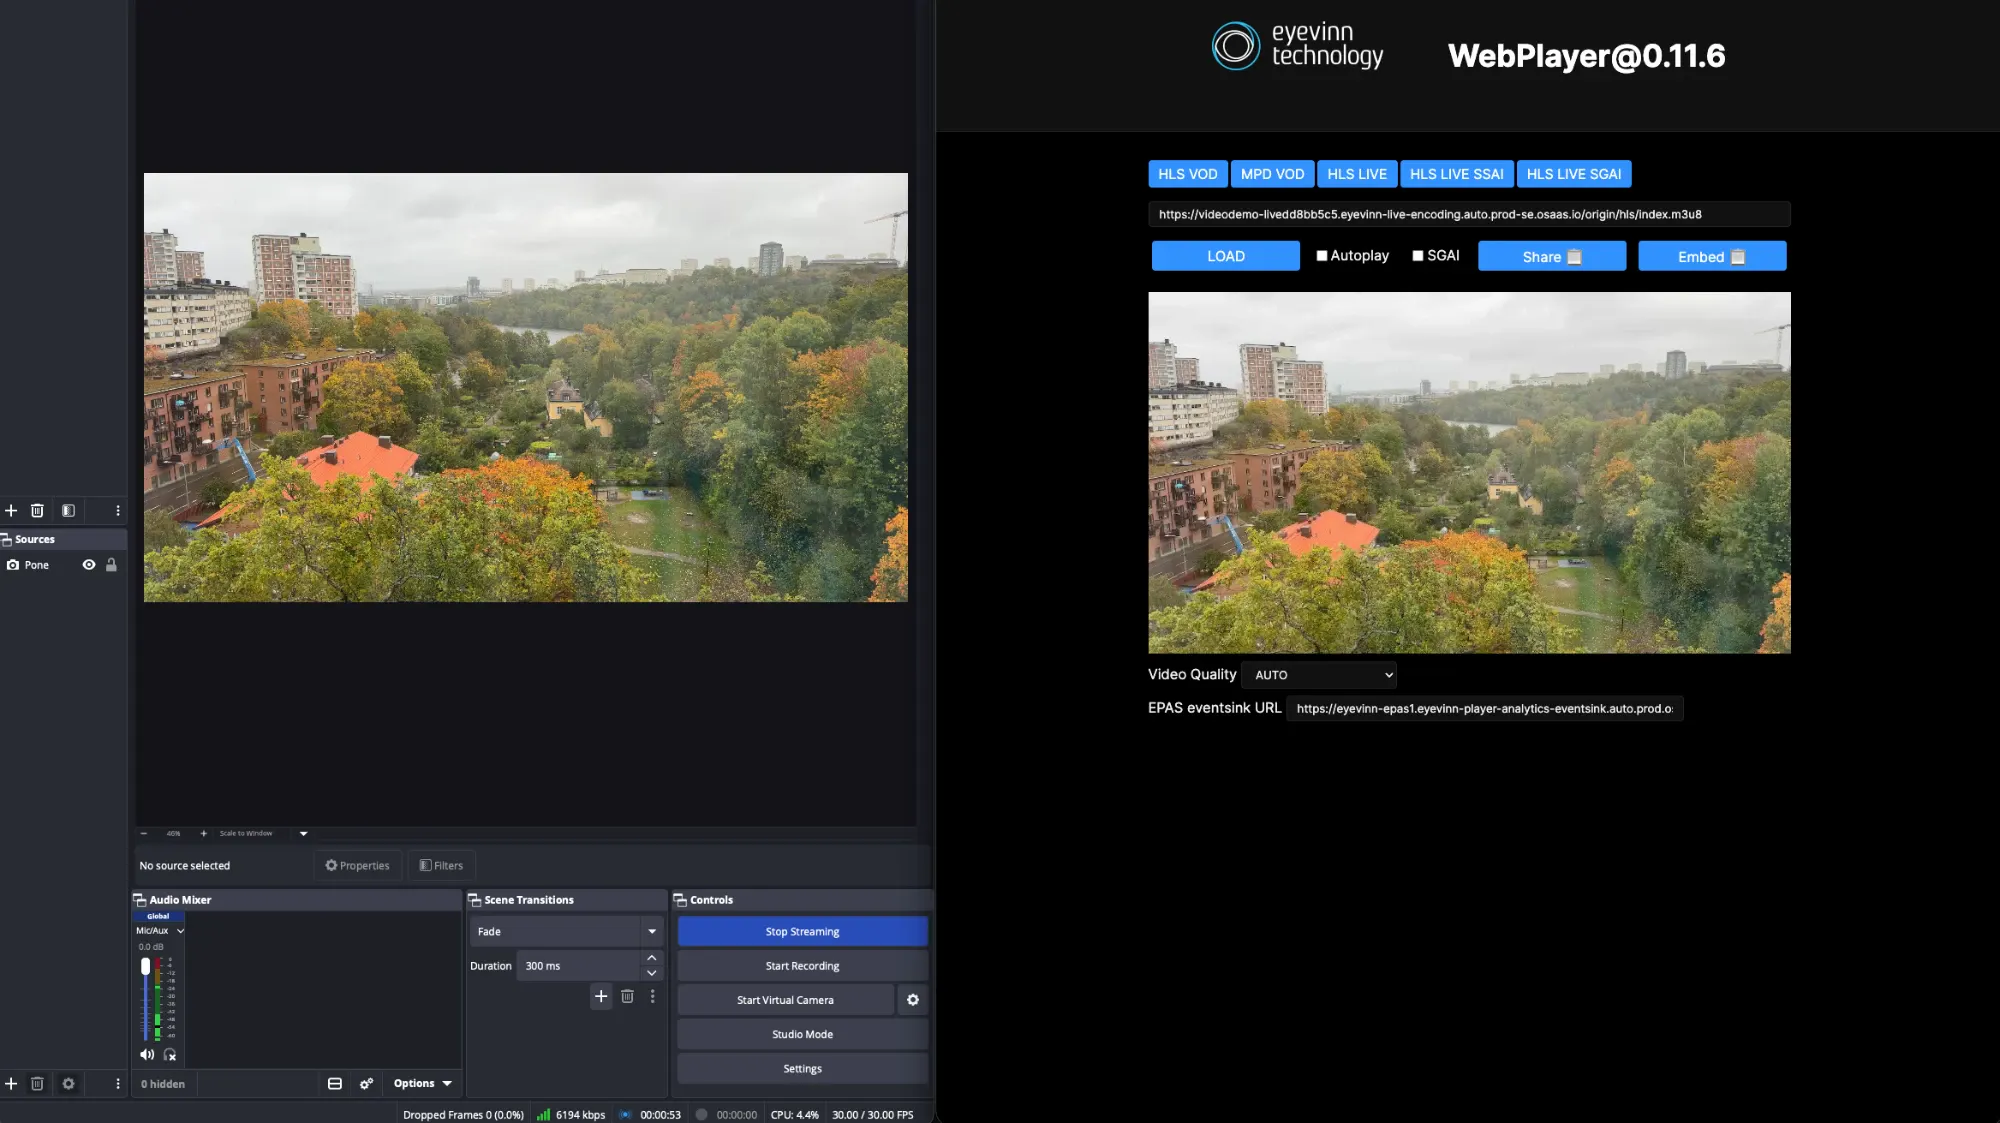
Task: Click the Share button
Action: point(1552,256)
